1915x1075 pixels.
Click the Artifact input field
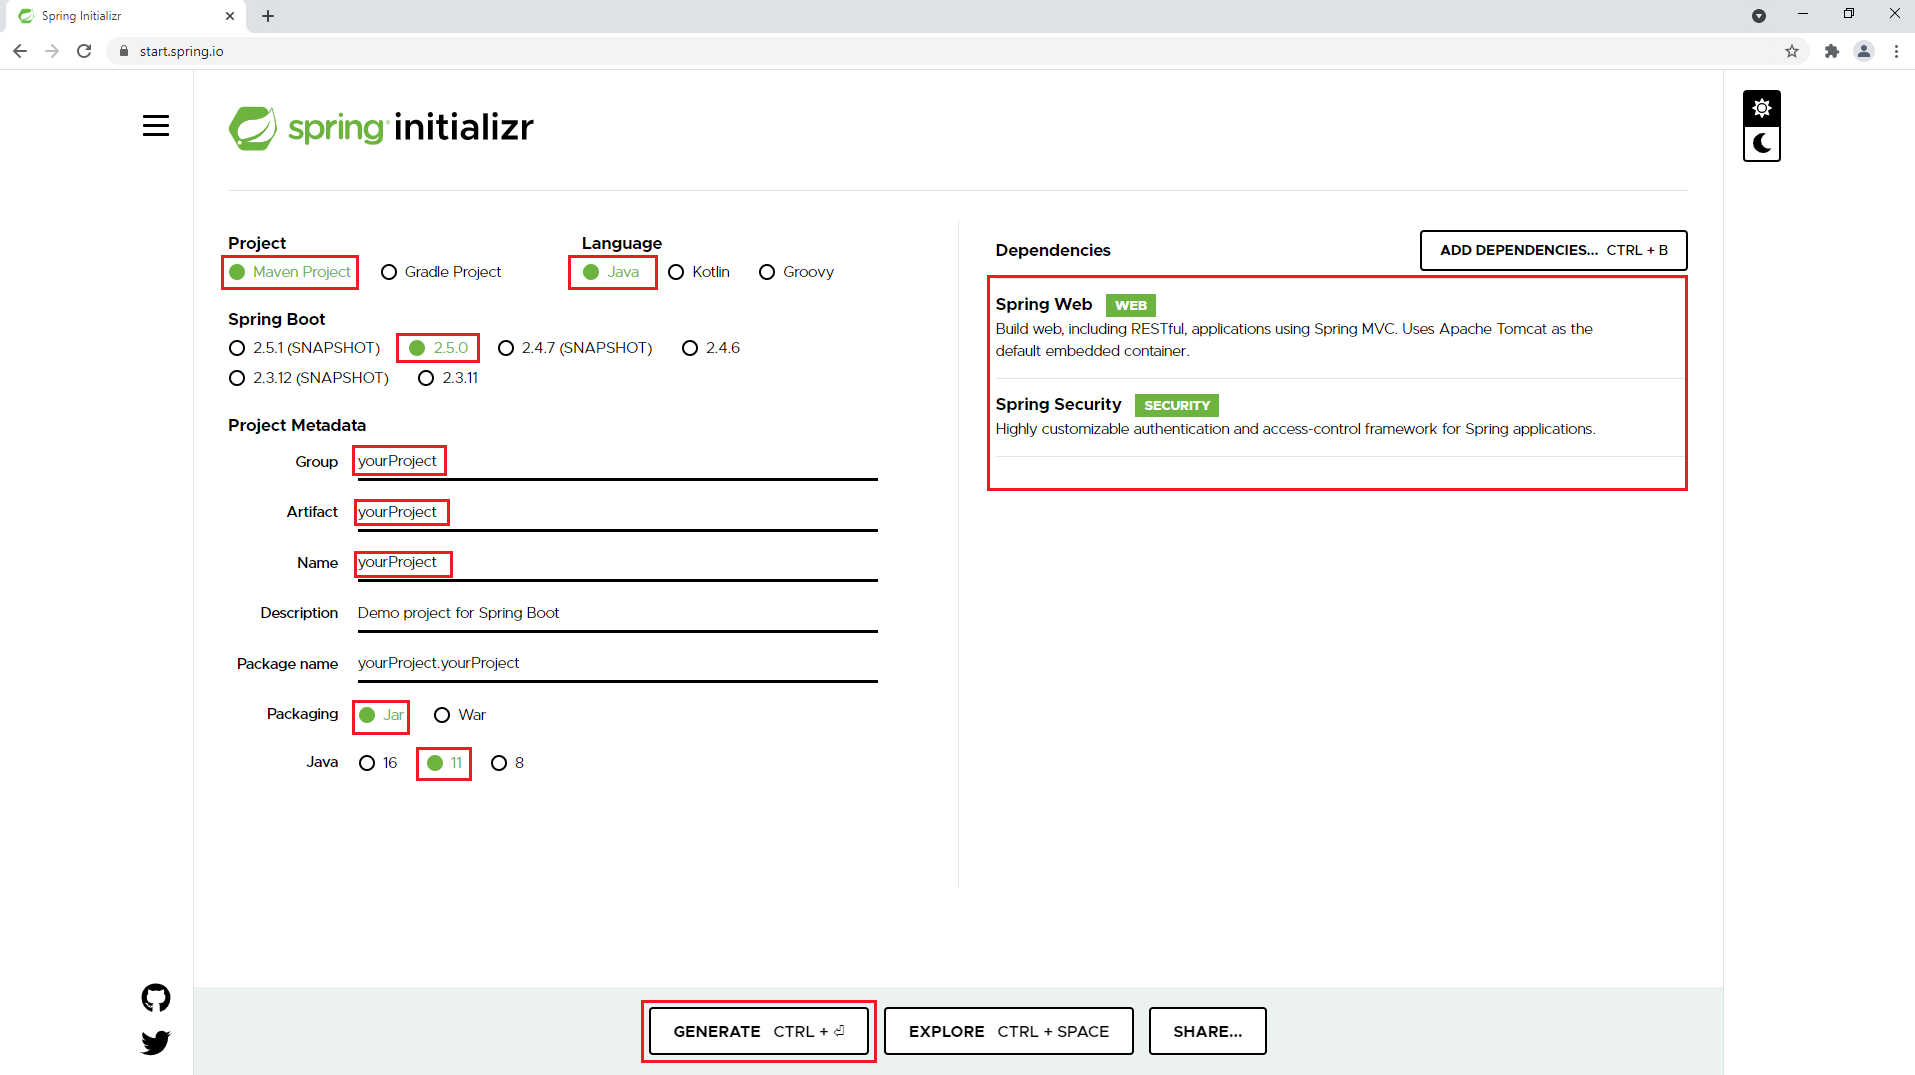[617, 513]
